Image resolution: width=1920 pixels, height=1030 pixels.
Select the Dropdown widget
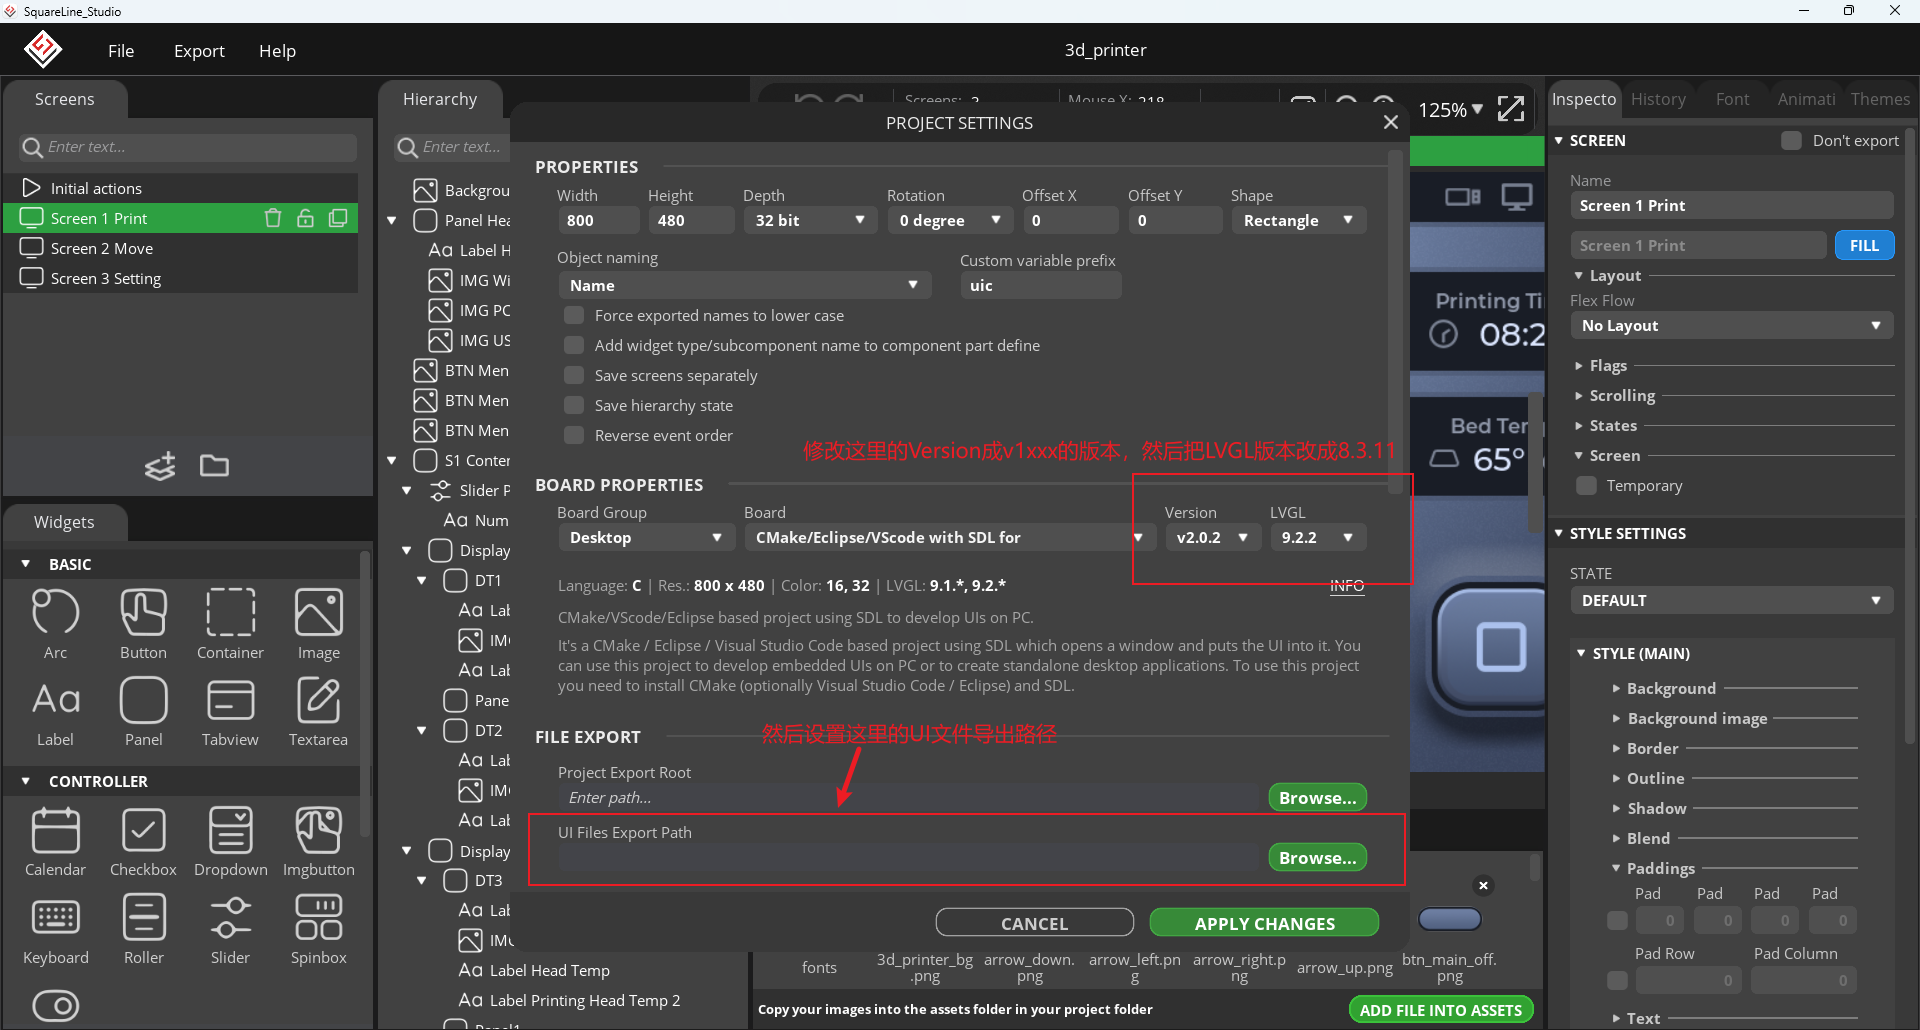(230, 842)
